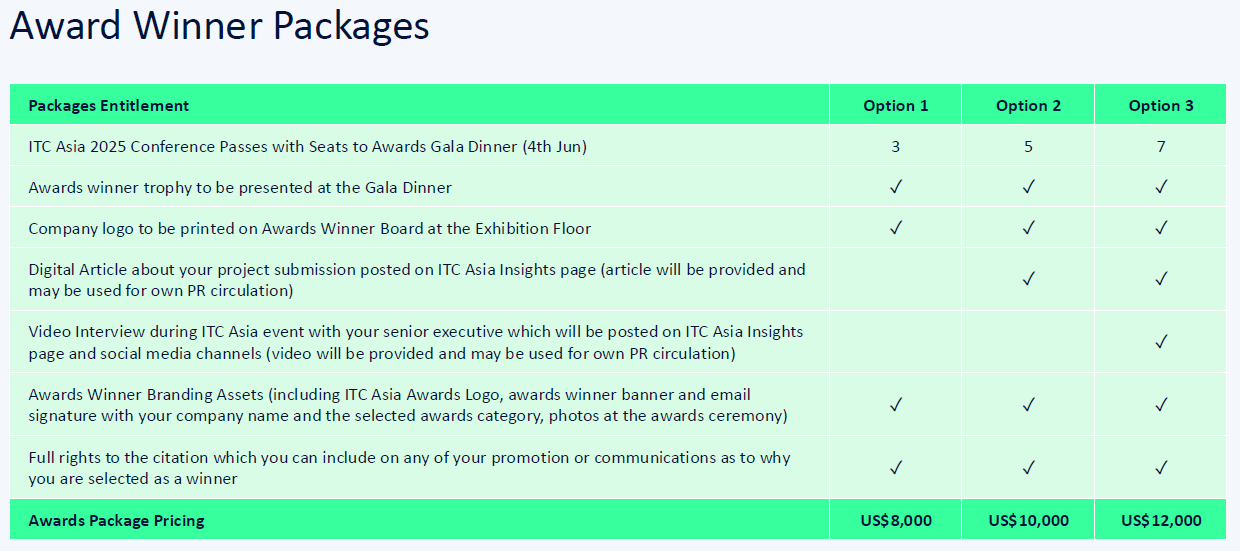This screenshot has width=1240, height=551.
Task: Click the Option 2 citation rights checkmark
Action: [x=1028, y=467]
